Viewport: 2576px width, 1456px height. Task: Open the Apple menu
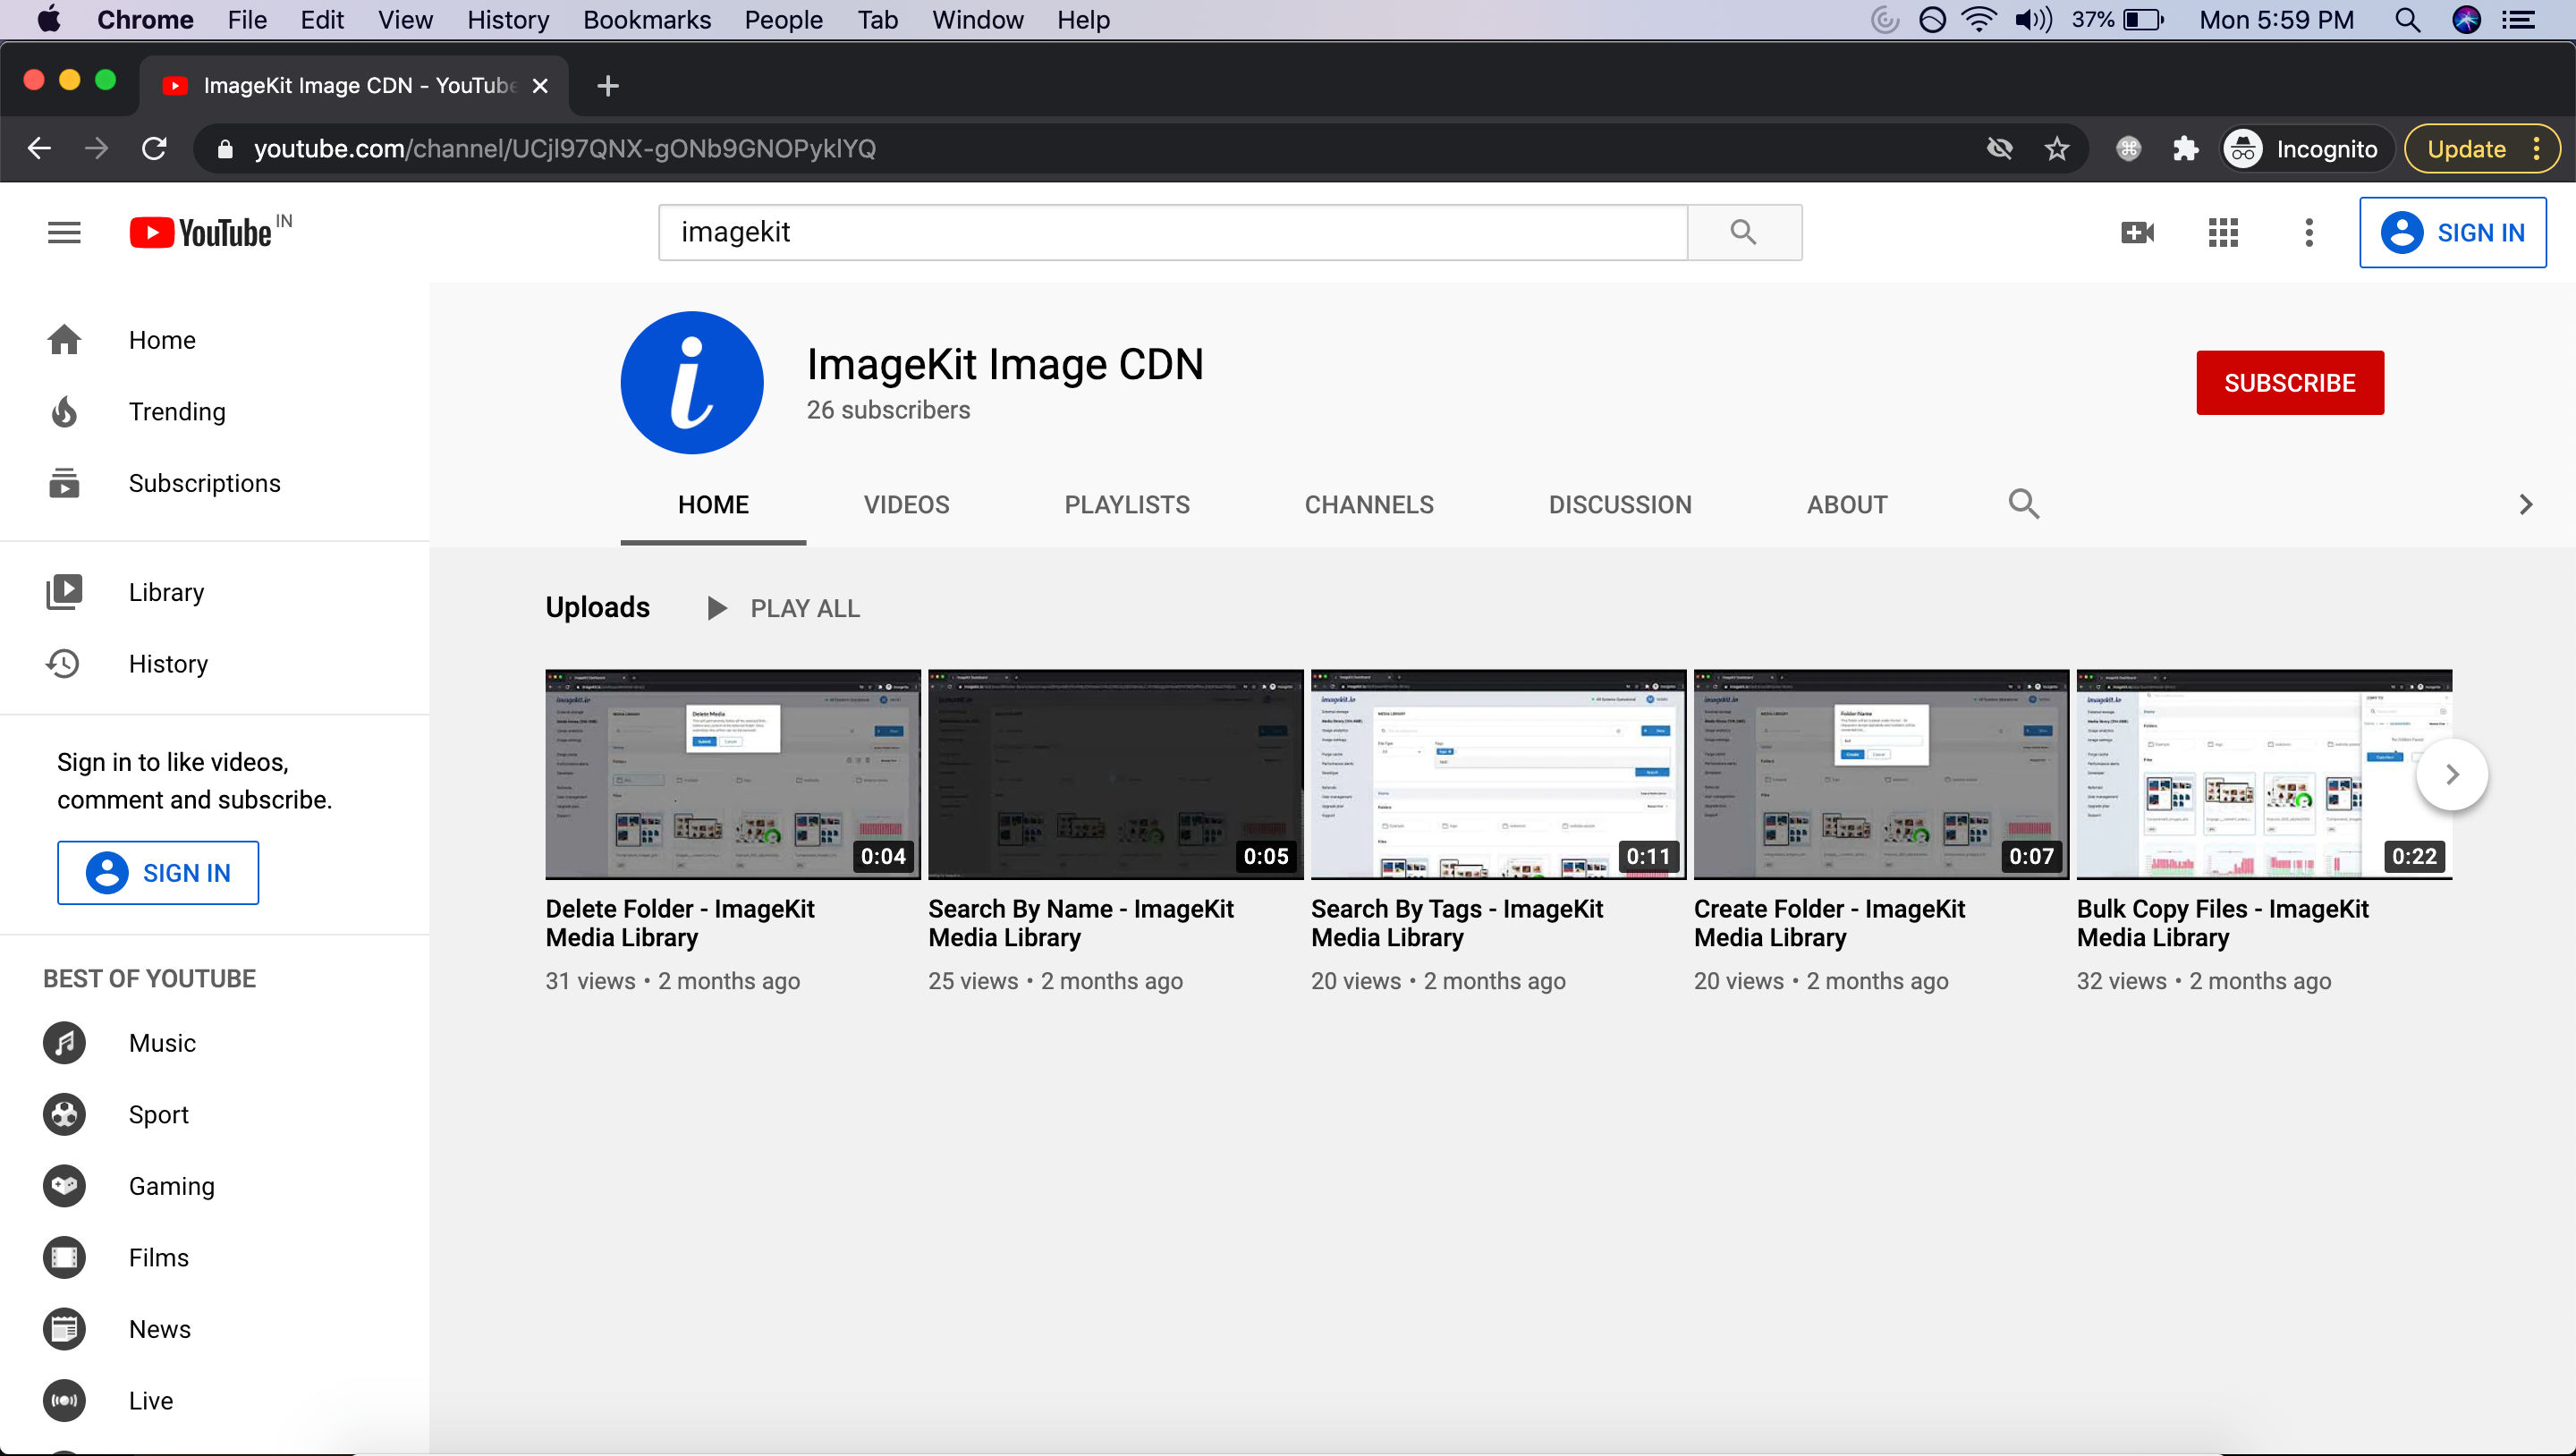[x=47, y=20]
